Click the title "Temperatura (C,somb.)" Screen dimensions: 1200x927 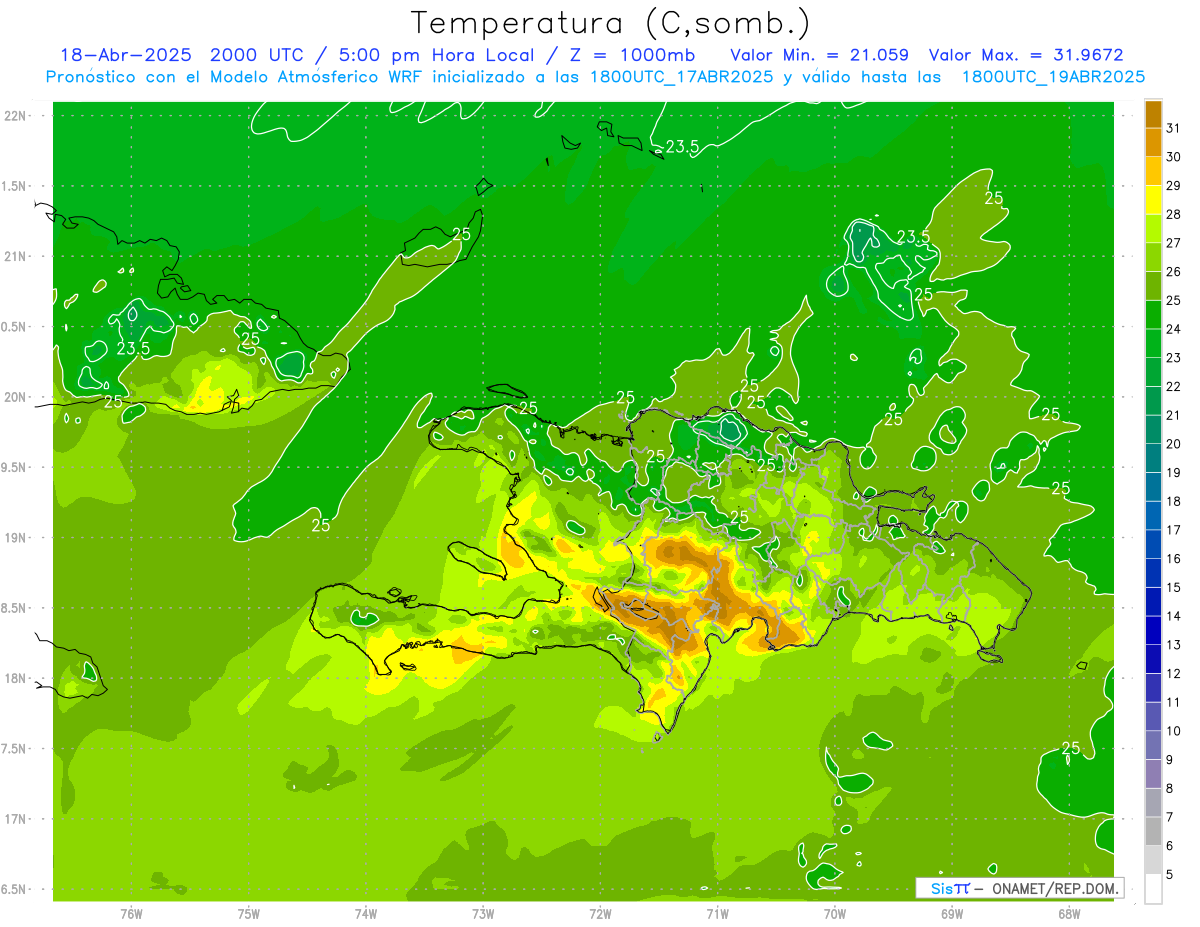(x=610, y=23)
